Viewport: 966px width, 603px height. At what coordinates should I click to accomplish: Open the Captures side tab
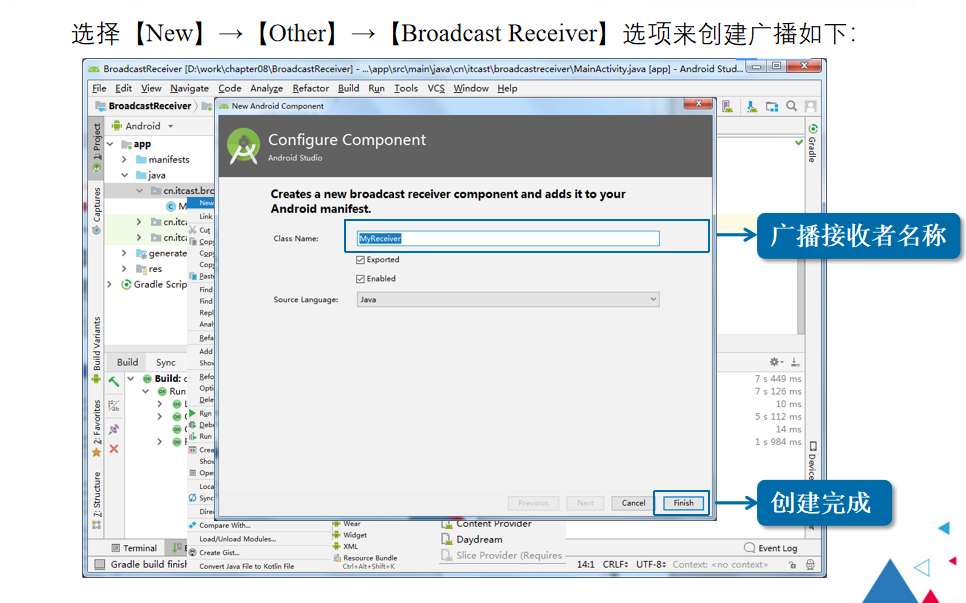pyautogui.click(x=97, y=211)
